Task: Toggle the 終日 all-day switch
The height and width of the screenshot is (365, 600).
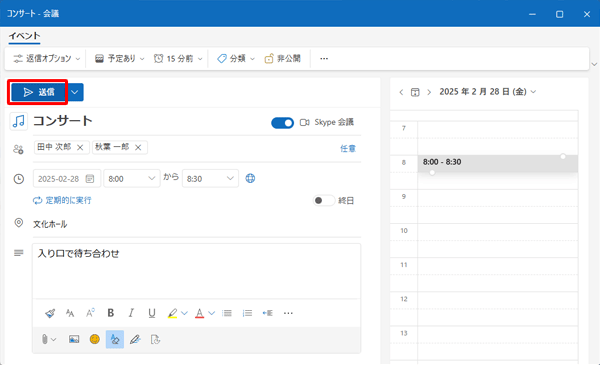Action: click(323, 200)
